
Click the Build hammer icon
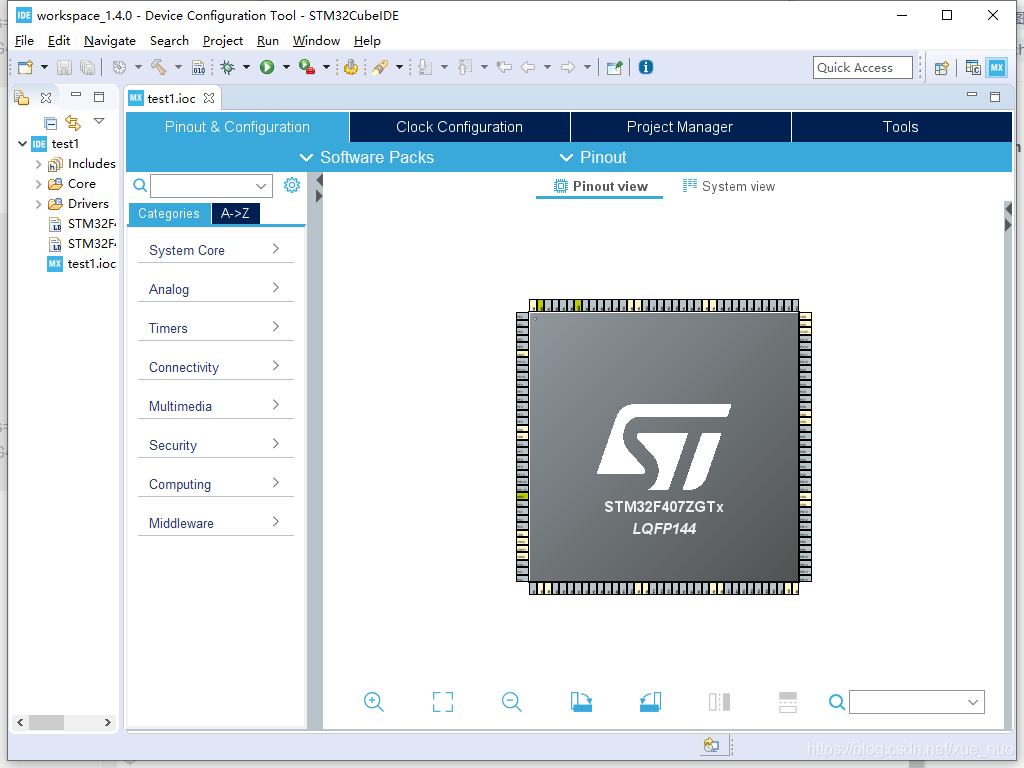[x=159, y=67]
